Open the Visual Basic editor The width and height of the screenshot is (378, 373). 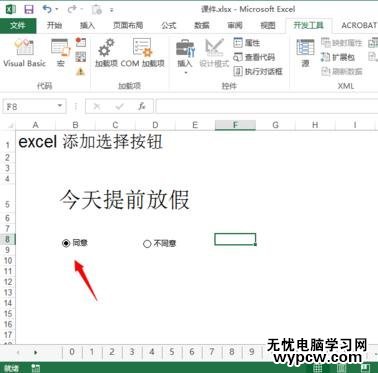tap(24, 53)
